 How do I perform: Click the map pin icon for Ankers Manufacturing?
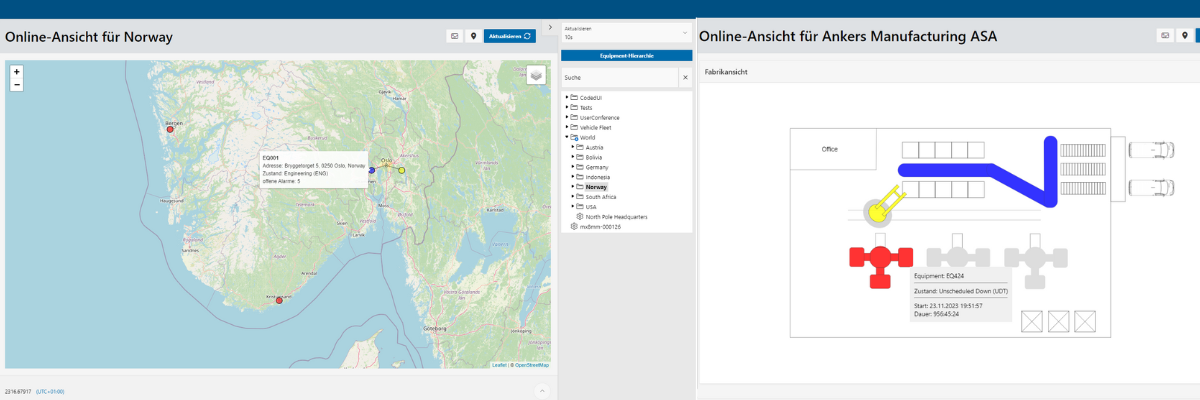(x=1184, y=36)
